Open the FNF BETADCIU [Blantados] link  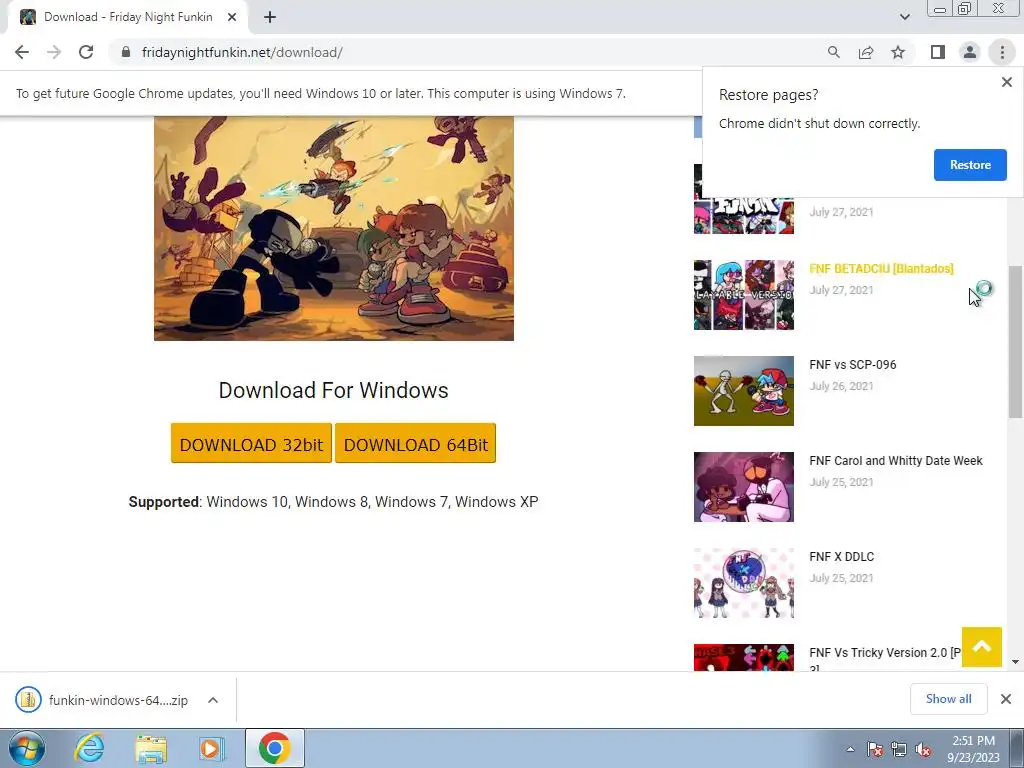[x=881, y=268]
